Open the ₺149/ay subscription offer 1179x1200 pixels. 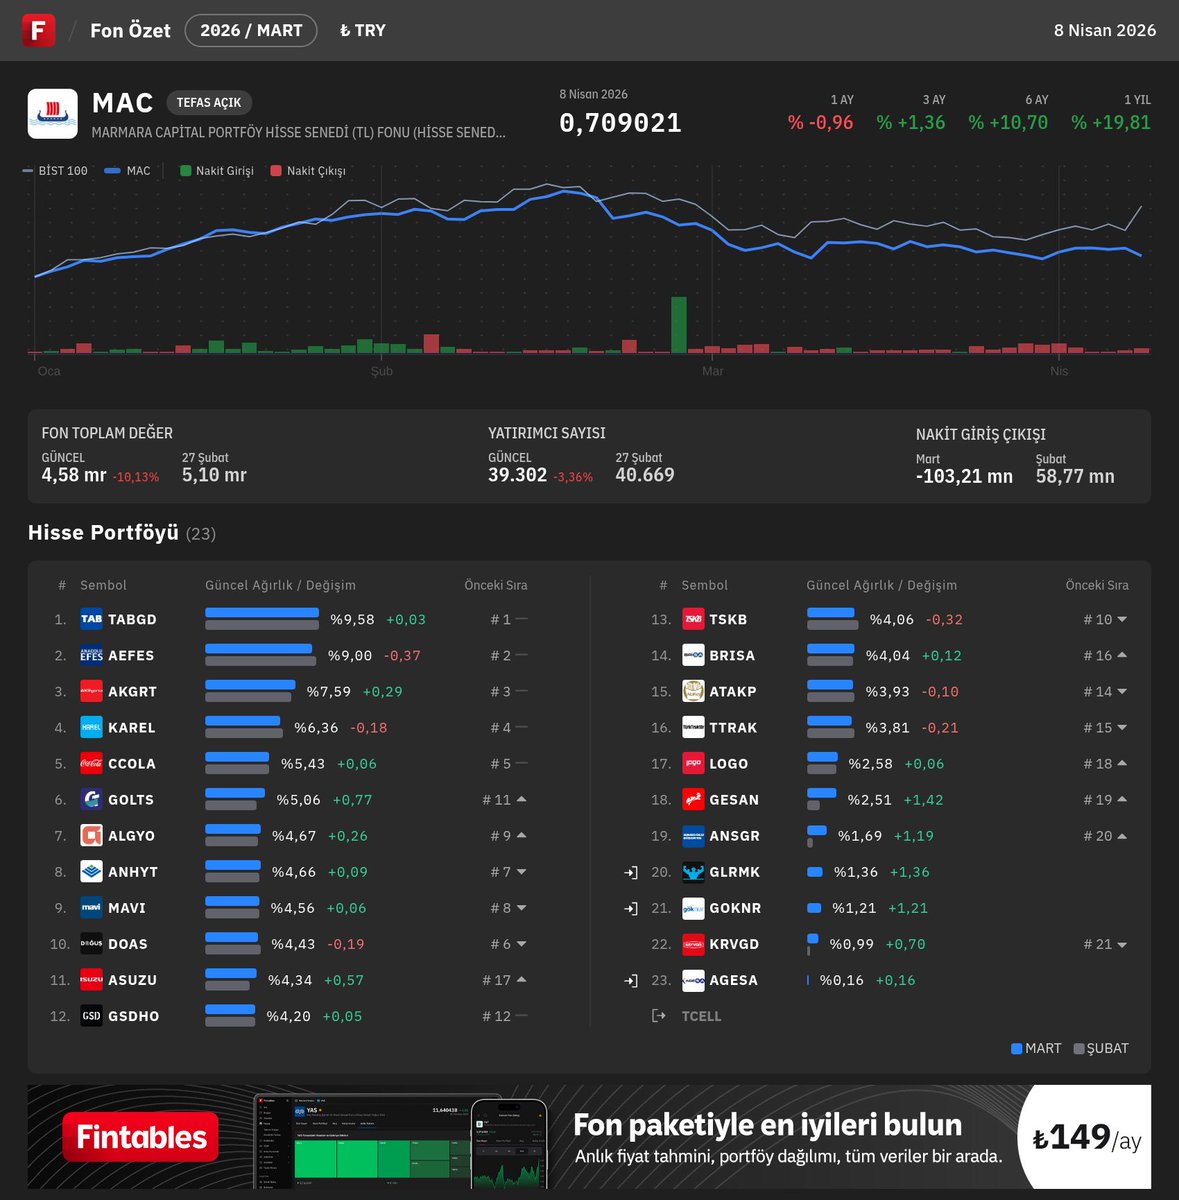(x=1085, y=1137)
